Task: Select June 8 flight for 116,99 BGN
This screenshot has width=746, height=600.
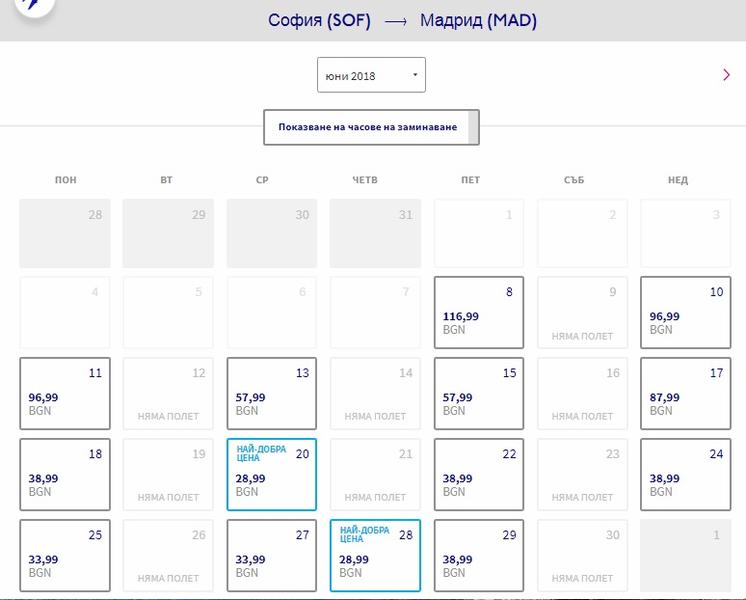Action: (479, 313)
